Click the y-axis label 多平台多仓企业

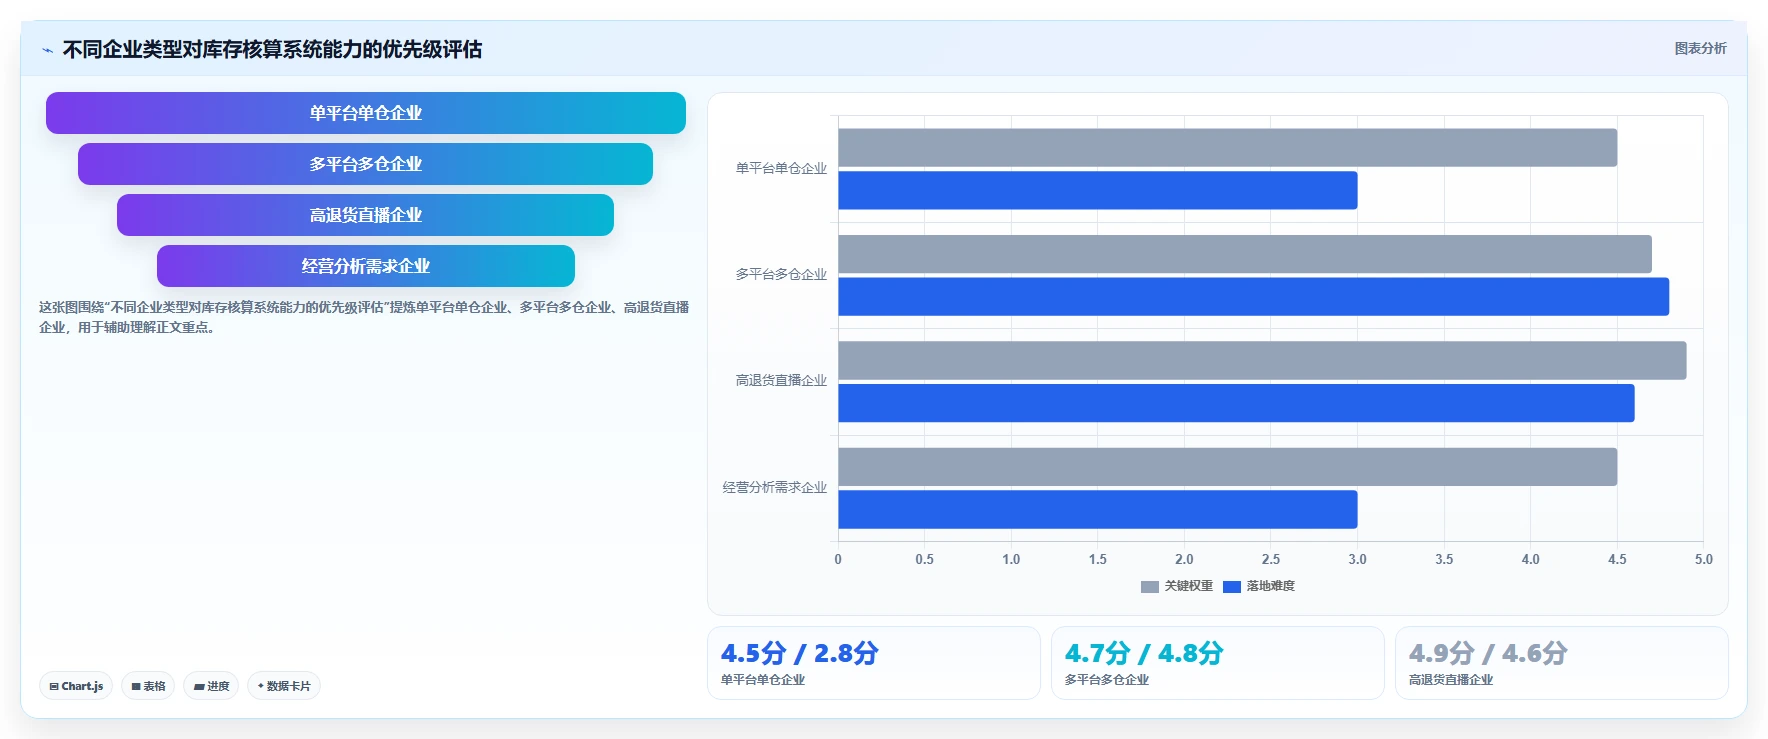(781, 275)
